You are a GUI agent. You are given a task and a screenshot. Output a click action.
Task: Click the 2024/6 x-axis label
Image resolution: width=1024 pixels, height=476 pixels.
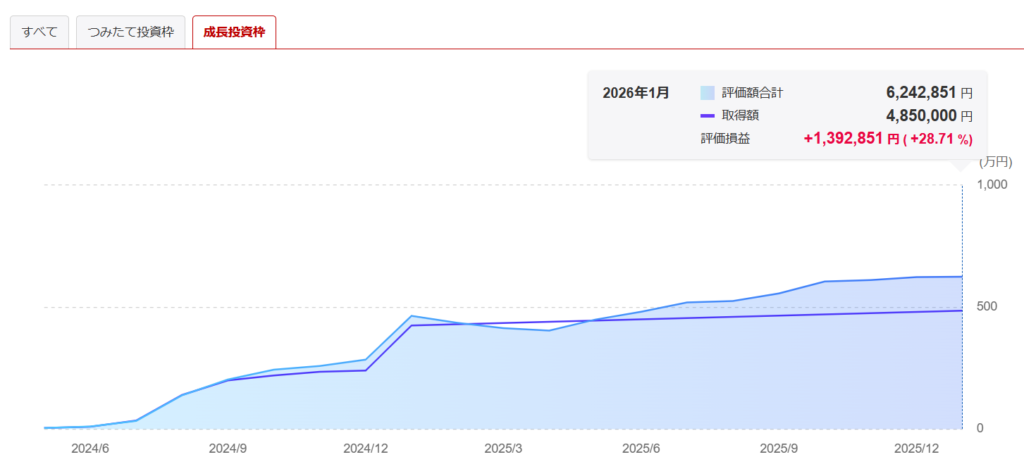pyautogui.click(x=90, y=449)
